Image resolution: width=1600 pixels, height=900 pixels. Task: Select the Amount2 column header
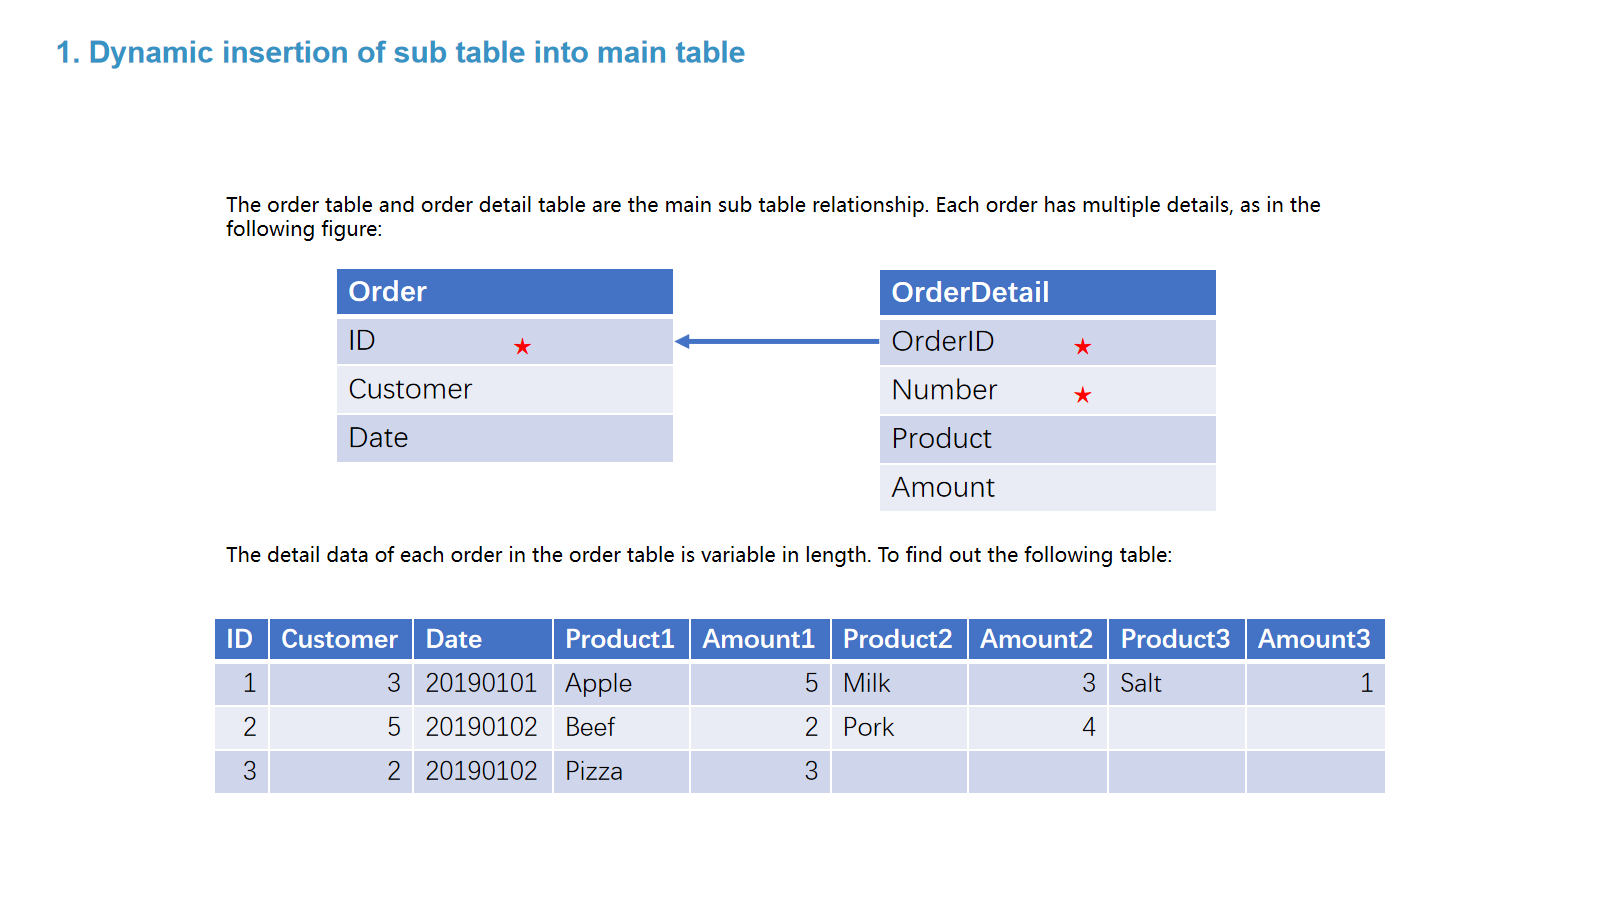(x=1036, y=639)
